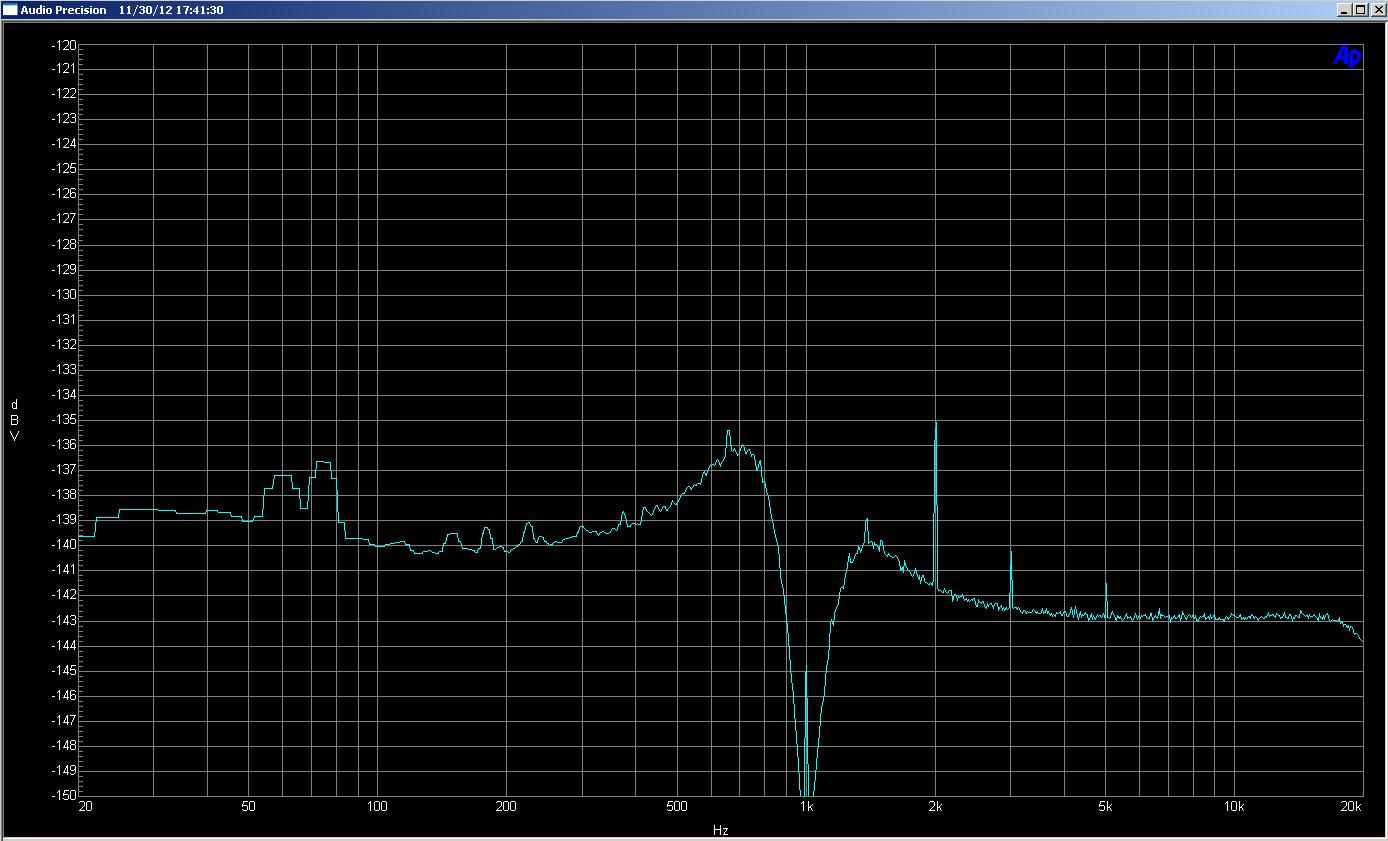This screenshot has height=841, width=1388.
Task: Click the 500 label on the frequency axis
Action: point(676,807)
